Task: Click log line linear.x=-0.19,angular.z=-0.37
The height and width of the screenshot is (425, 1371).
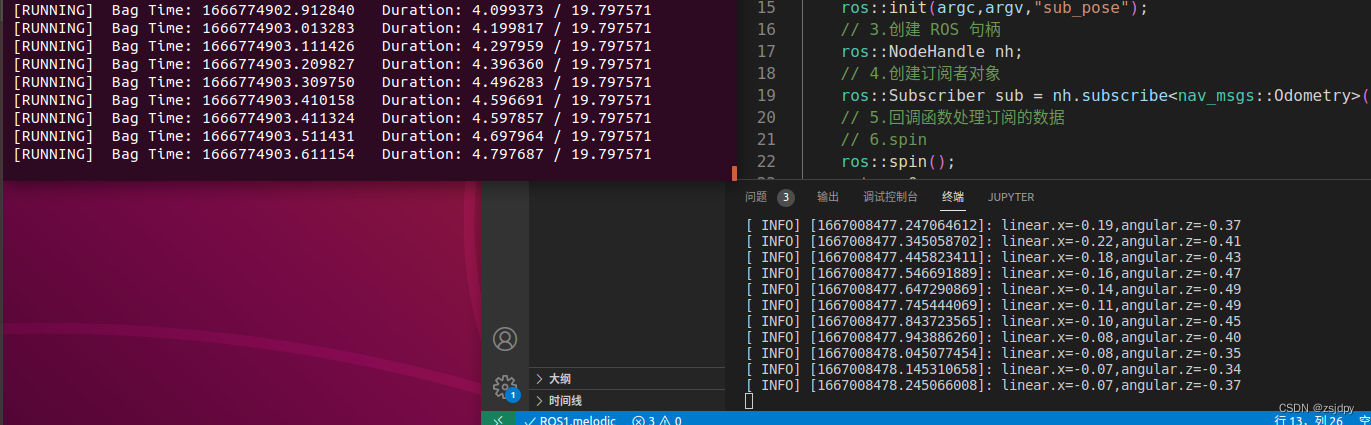Action: coord(993,225)
